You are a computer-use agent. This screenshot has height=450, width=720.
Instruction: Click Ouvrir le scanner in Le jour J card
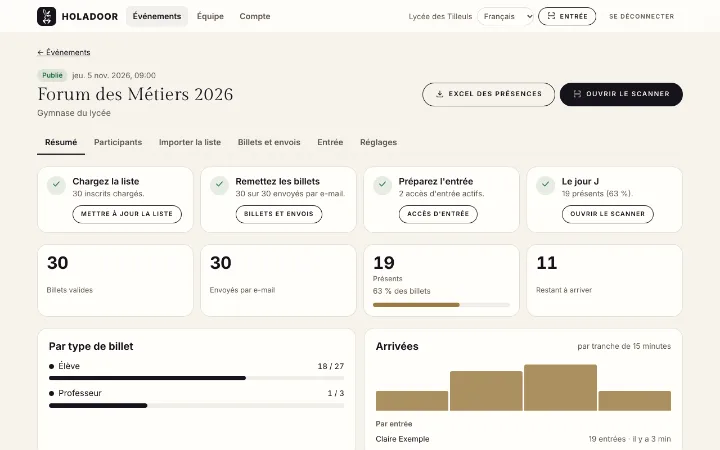pos(608,214)
